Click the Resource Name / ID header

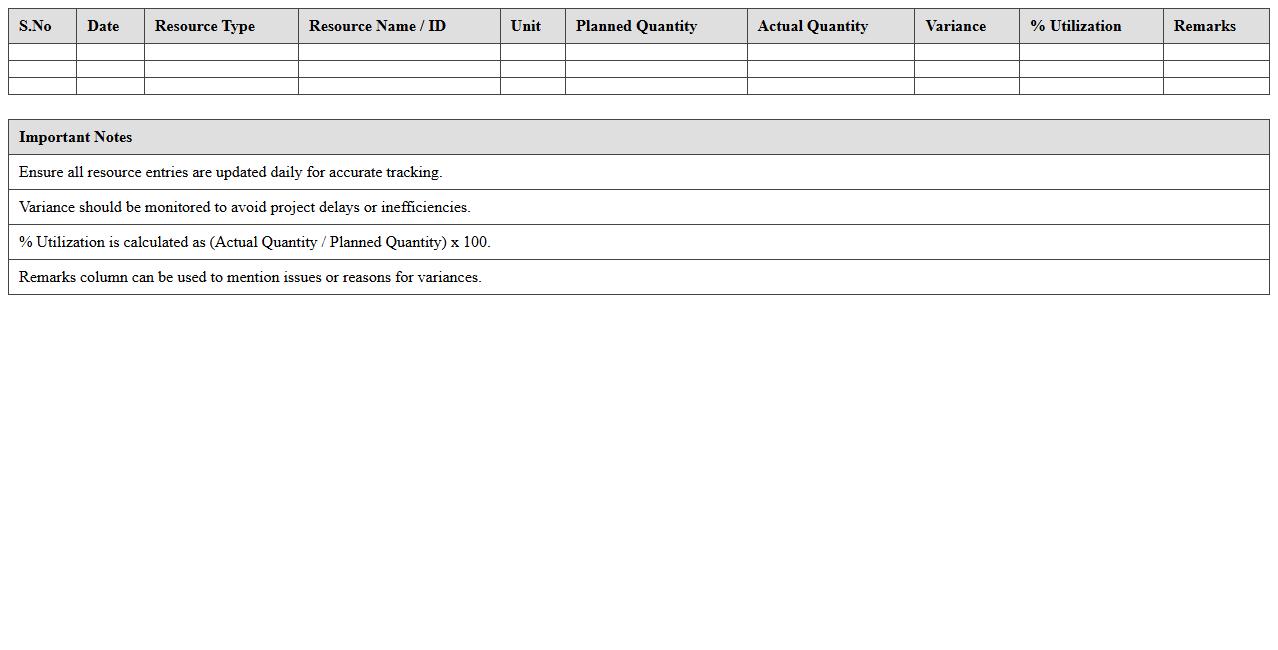coord(377,26)
